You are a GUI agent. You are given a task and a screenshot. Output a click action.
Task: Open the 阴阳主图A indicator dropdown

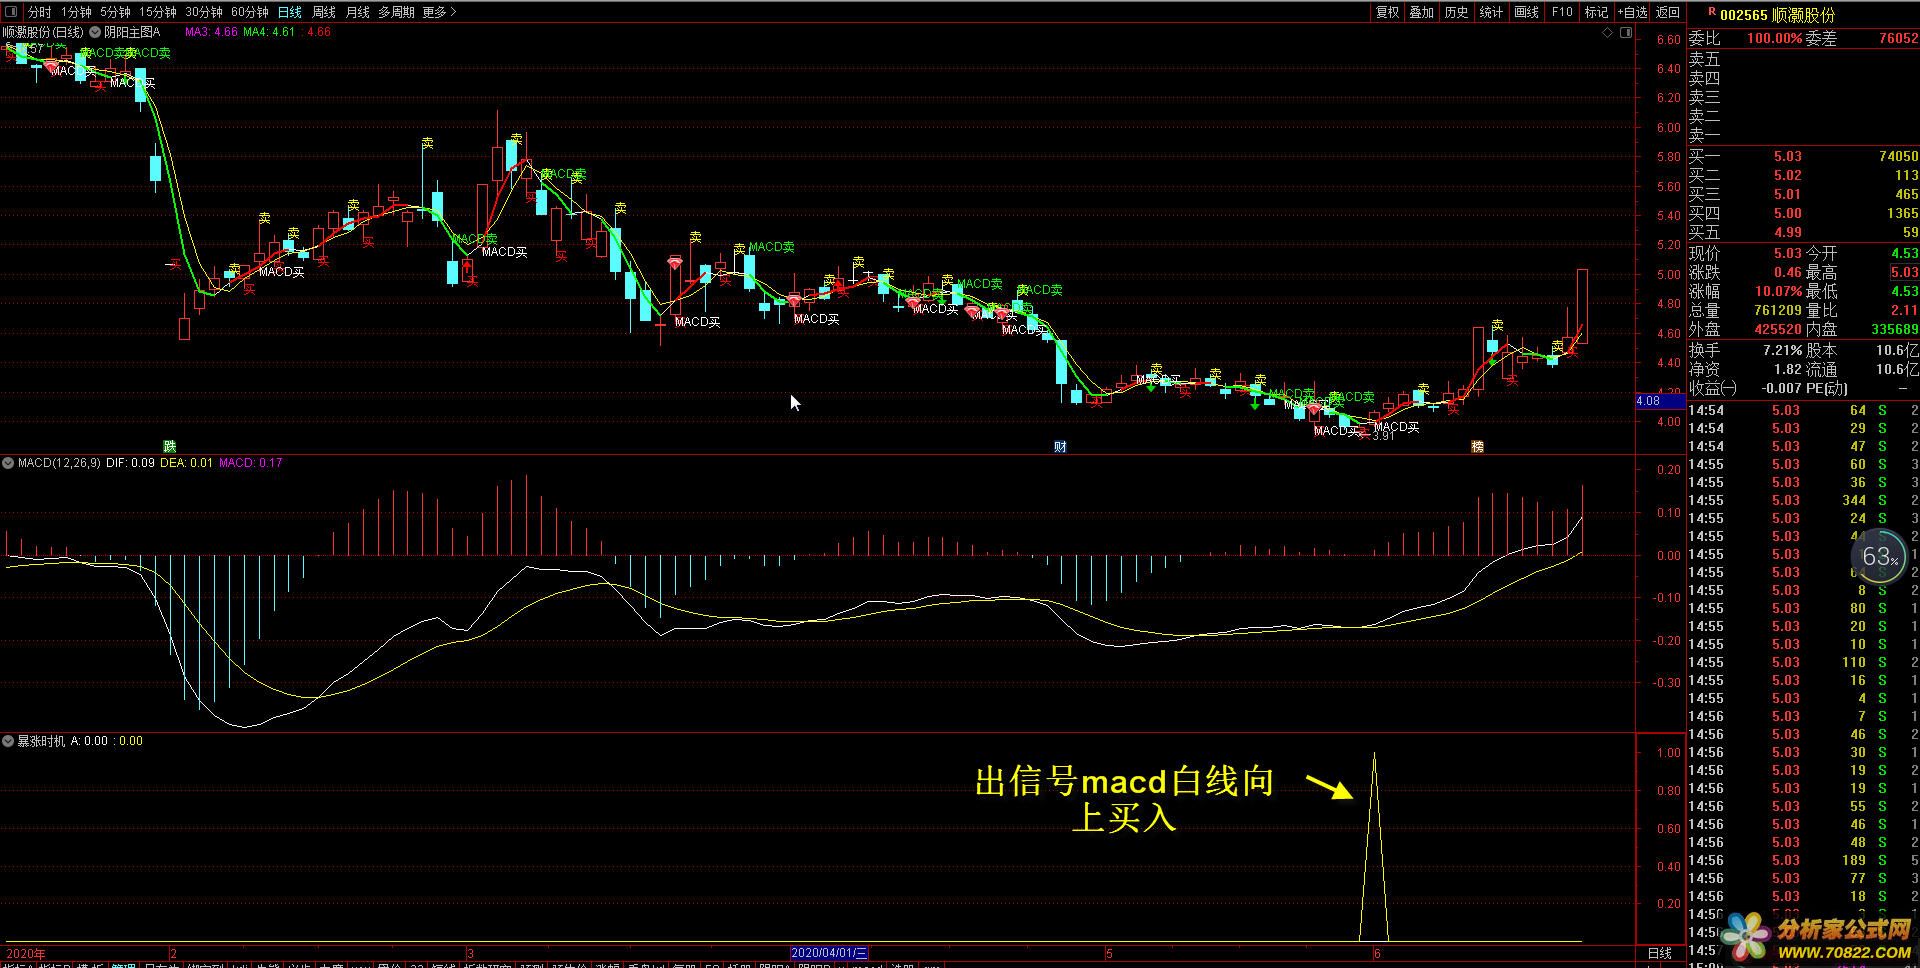96,32
